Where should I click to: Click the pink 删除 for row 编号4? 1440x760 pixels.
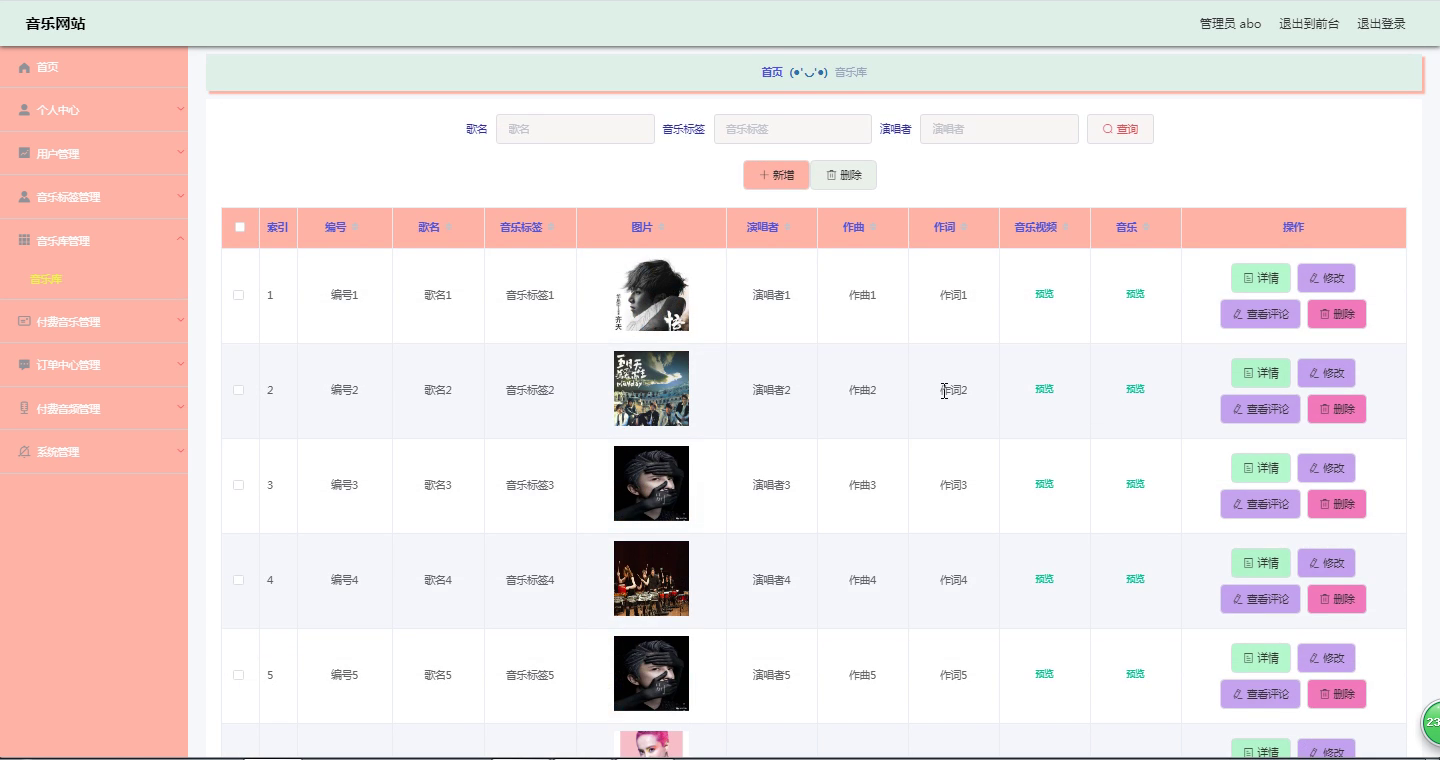[x=1337, y=599]
